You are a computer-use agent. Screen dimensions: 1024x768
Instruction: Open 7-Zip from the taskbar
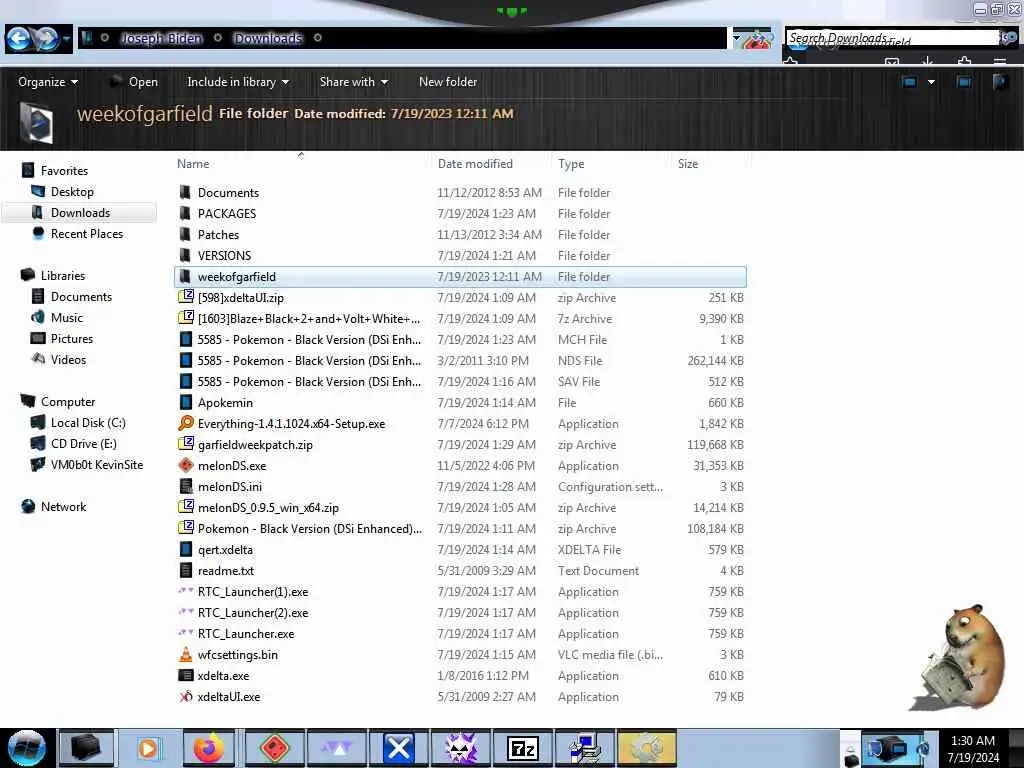(x=523, y=748)
